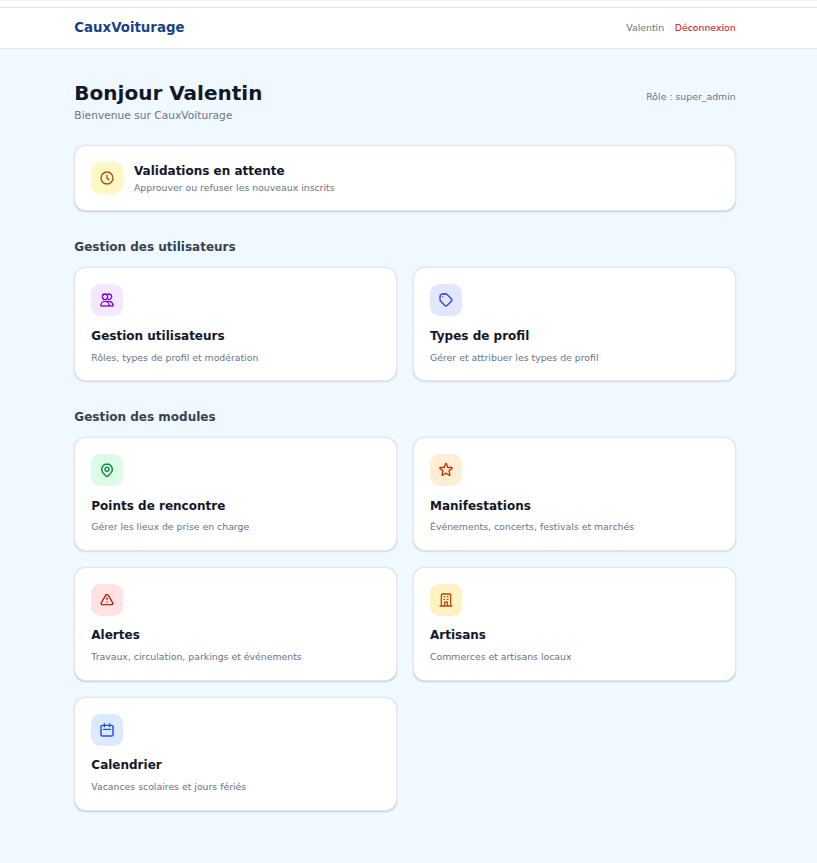Image resolution: width=817 pixels, height=863 pixels.
Task: Click the 'Gestion des utilisateurs' section heading
Action: 155,247
